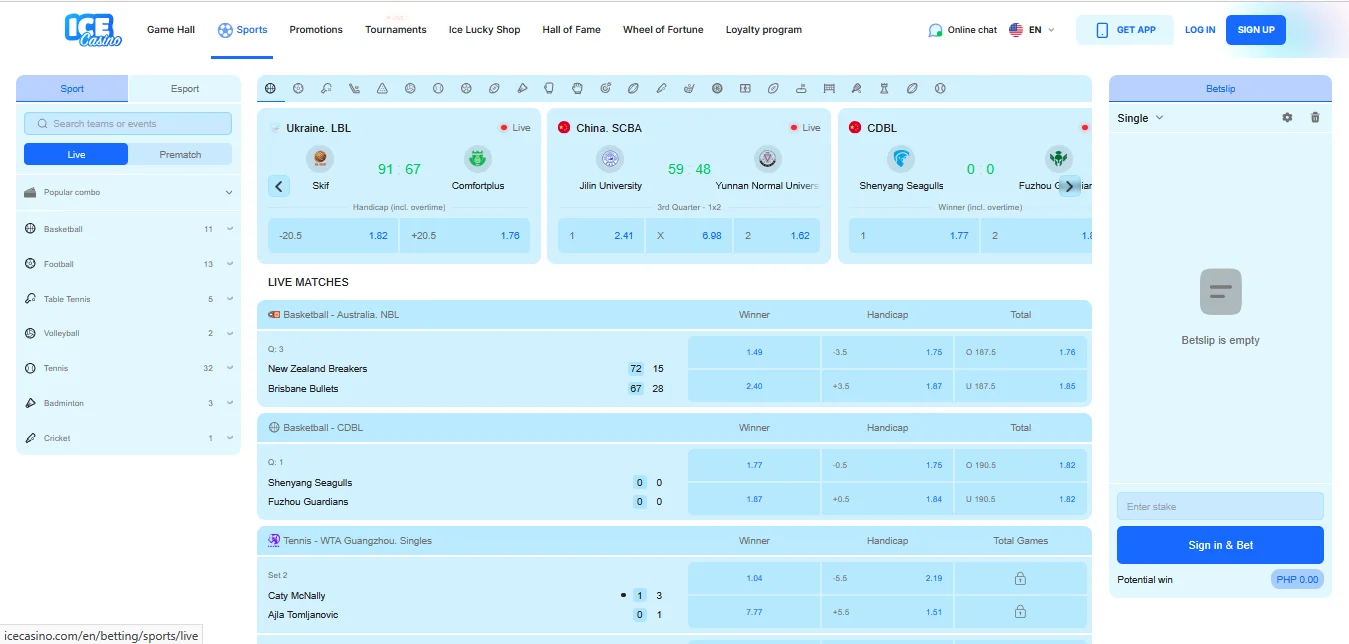1349x644 pixels.
Task: Clear betslip with the trash icon
Action: (x=1315, y=118)
